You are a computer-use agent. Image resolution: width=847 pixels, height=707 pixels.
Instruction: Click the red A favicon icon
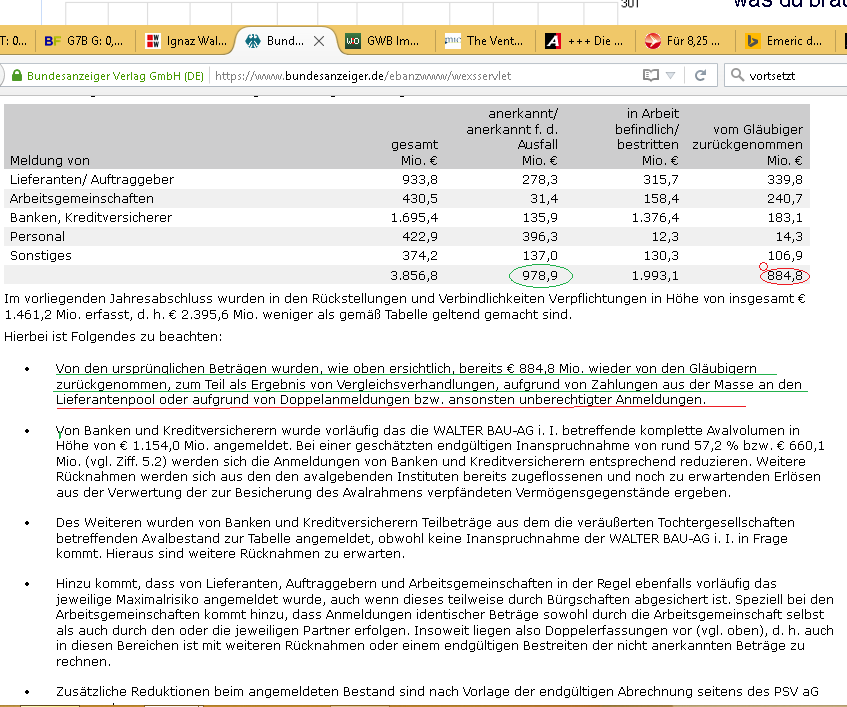(x=553, y=41)
